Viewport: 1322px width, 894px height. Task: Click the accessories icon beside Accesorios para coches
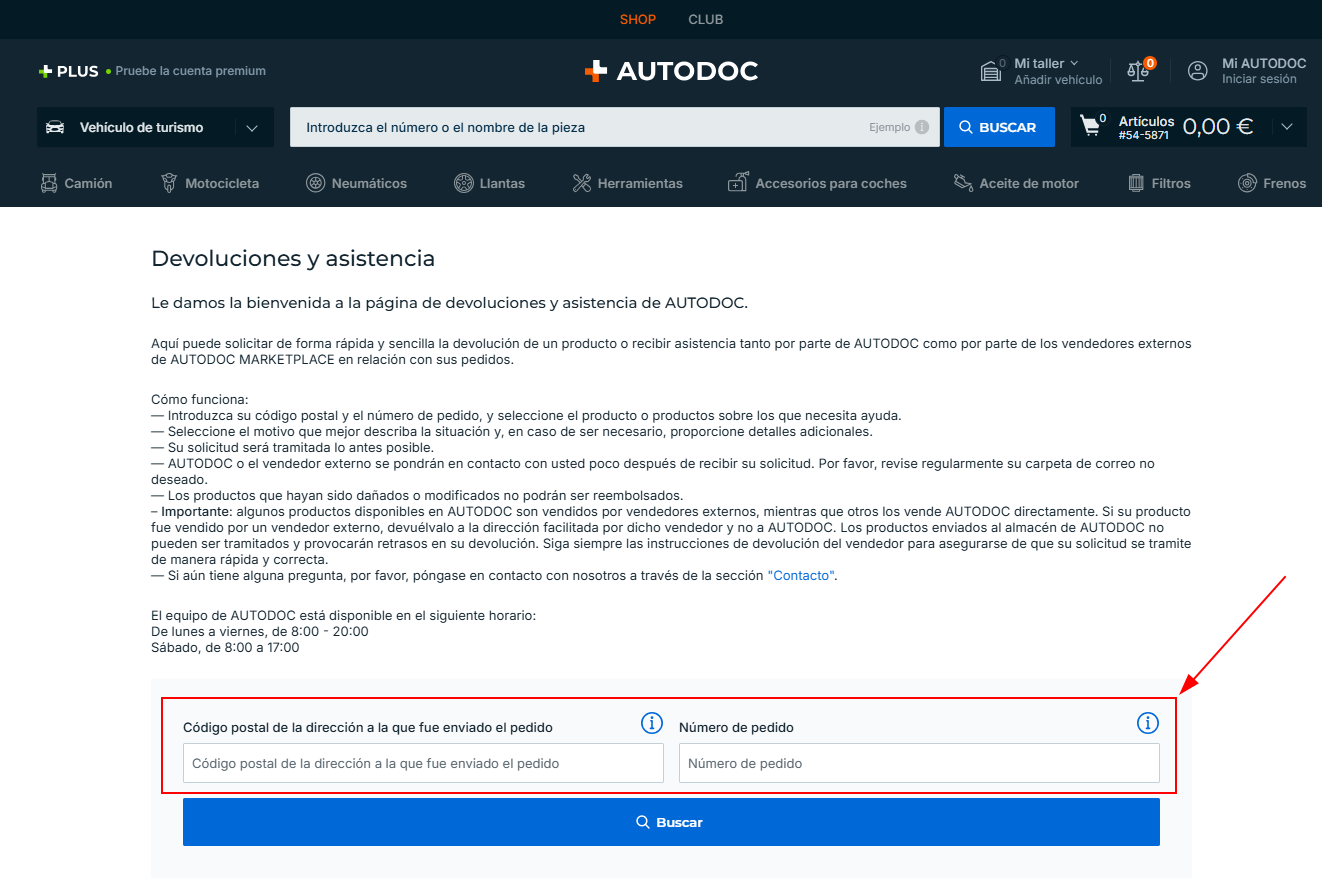[738, 183]
